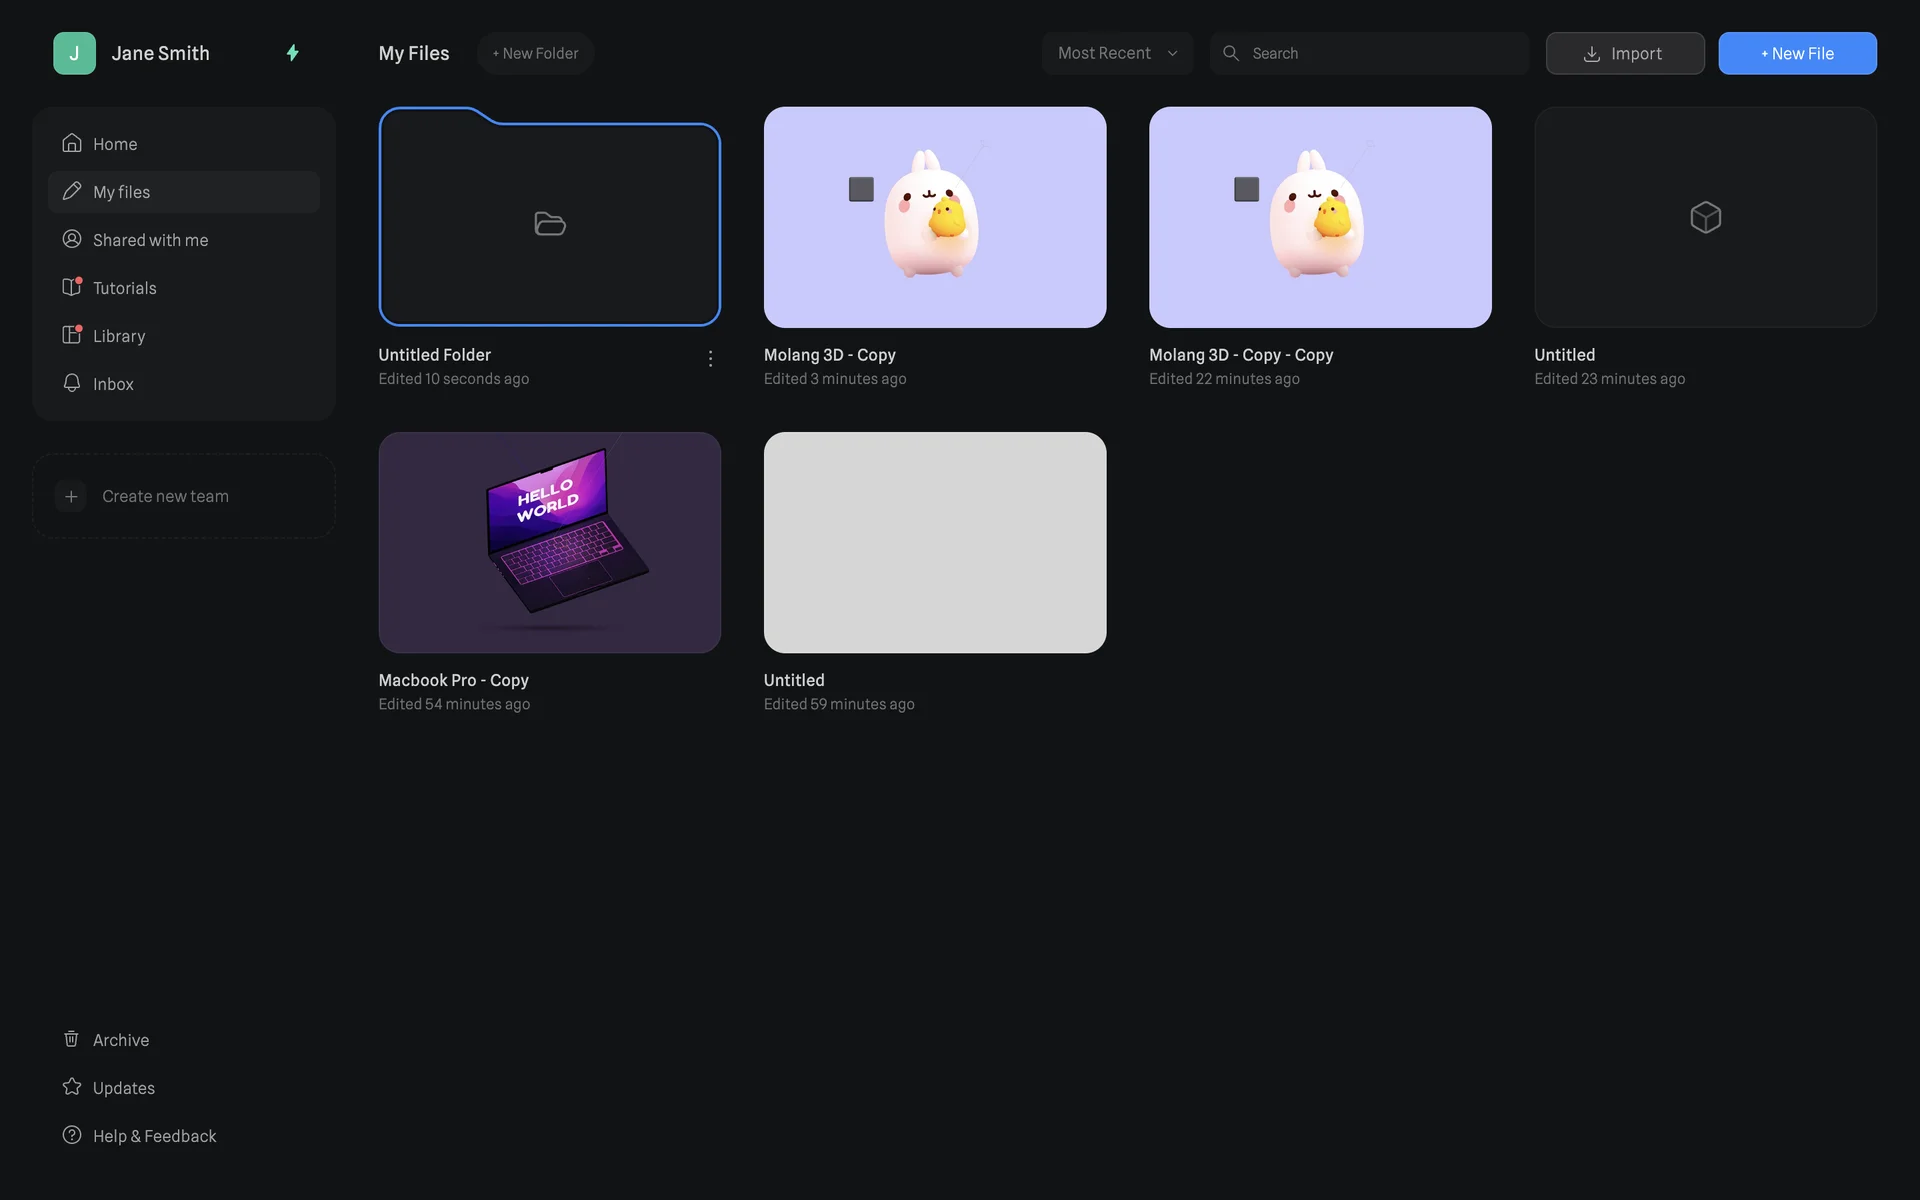Click the Create new team plus button
1920x1200 pixels.
71,496
